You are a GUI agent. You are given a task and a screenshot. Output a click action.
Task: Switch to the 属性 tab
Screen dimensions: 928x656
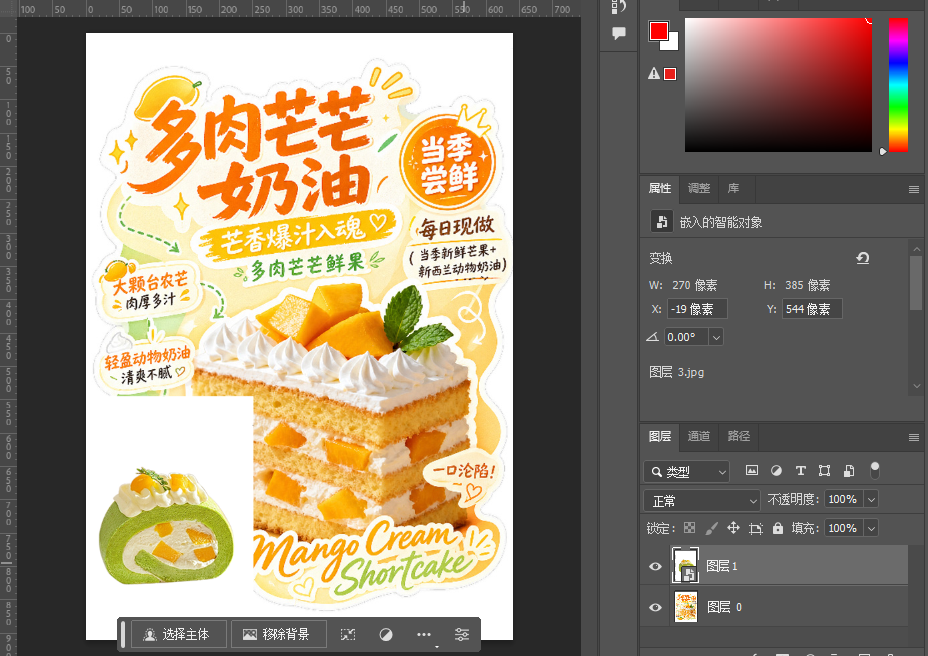click(x=659, y=188)
